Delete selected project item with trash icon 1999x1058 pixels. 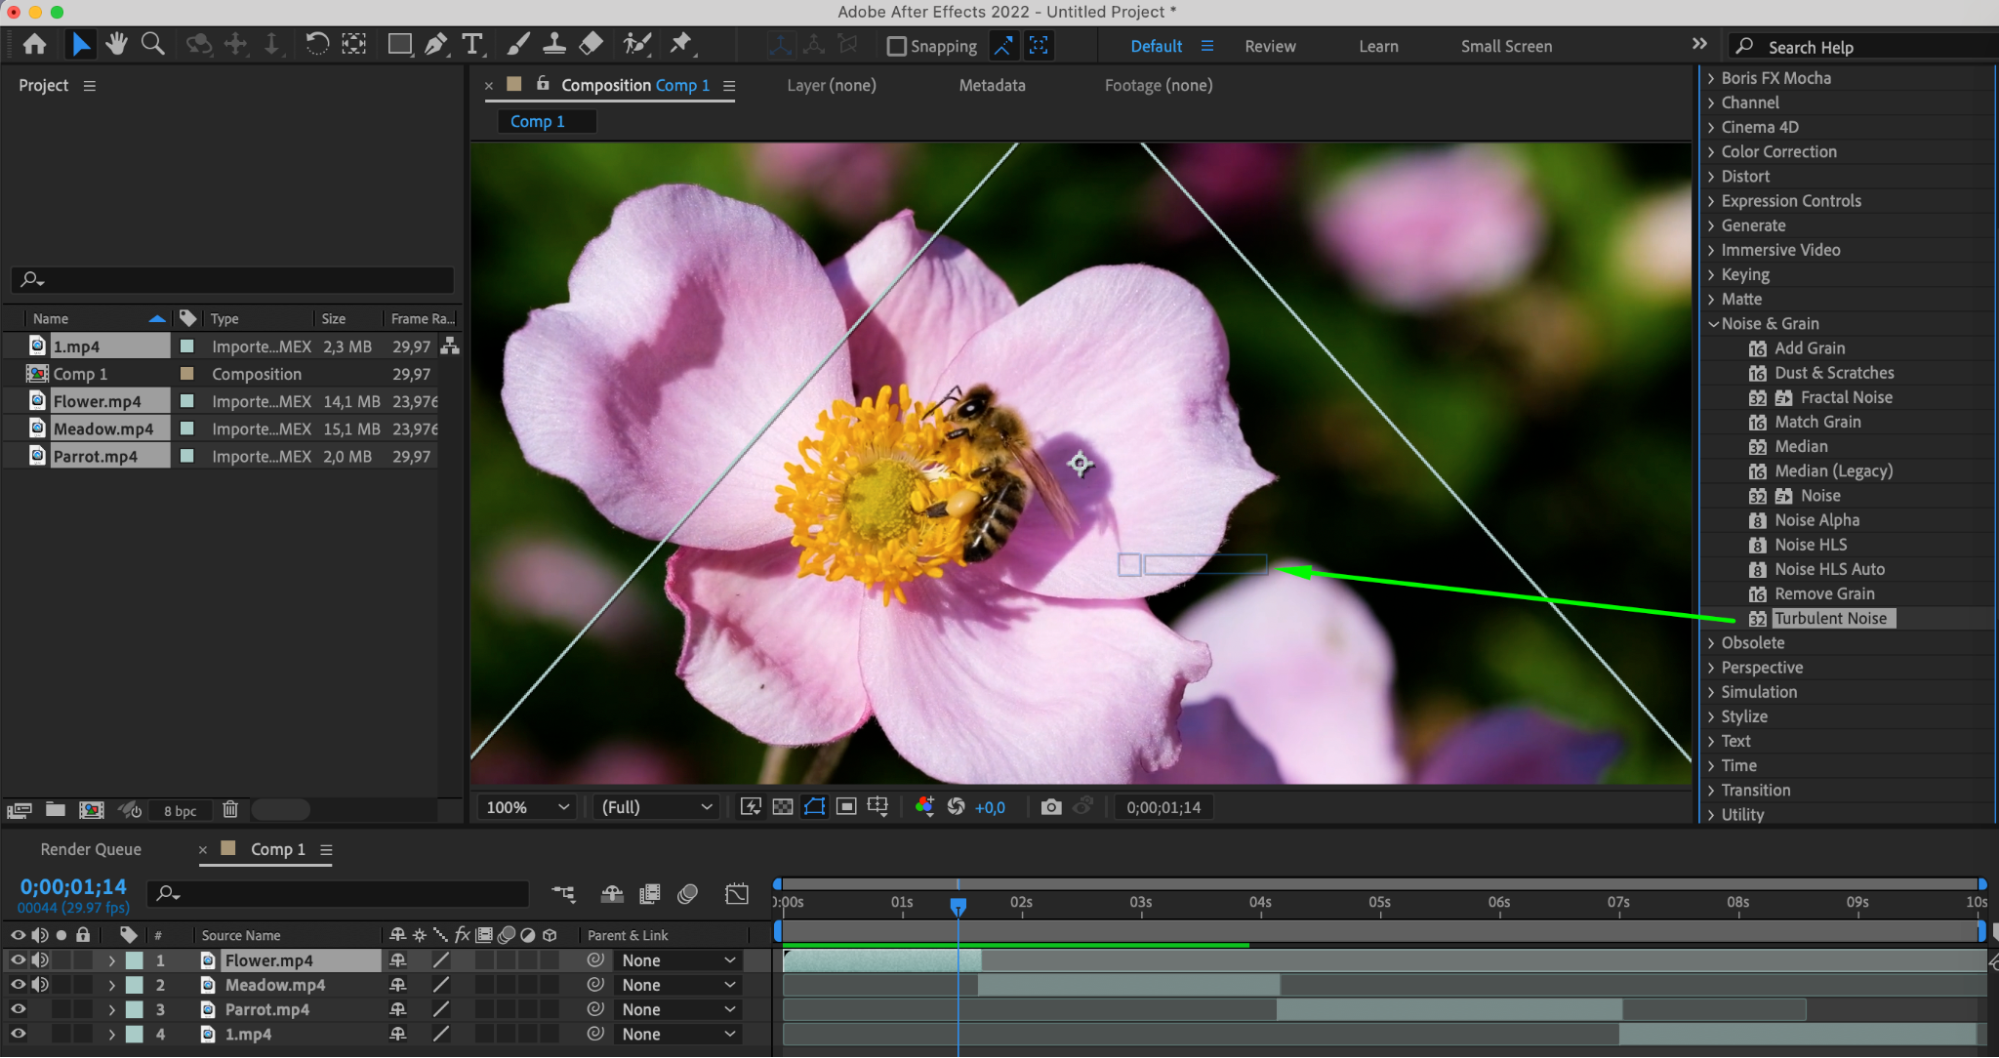[230, 810]
